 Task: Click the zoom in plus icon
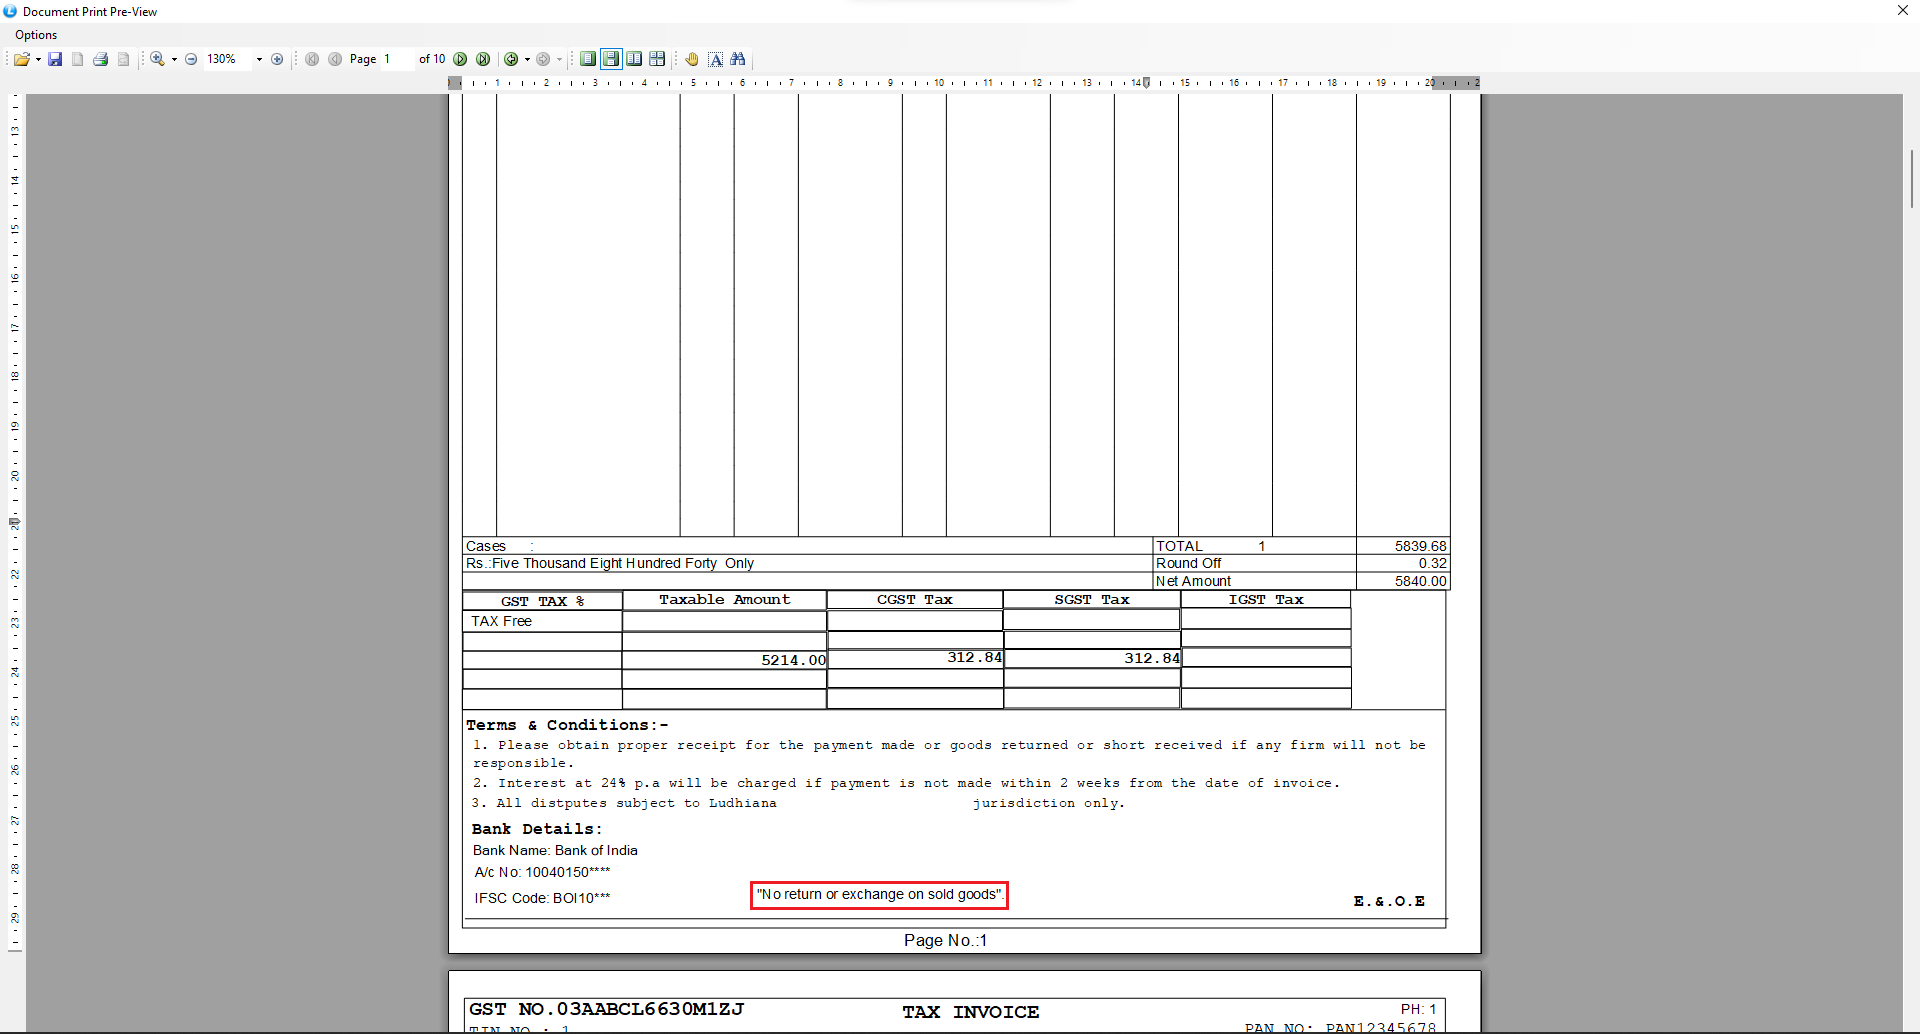(277, 59)
